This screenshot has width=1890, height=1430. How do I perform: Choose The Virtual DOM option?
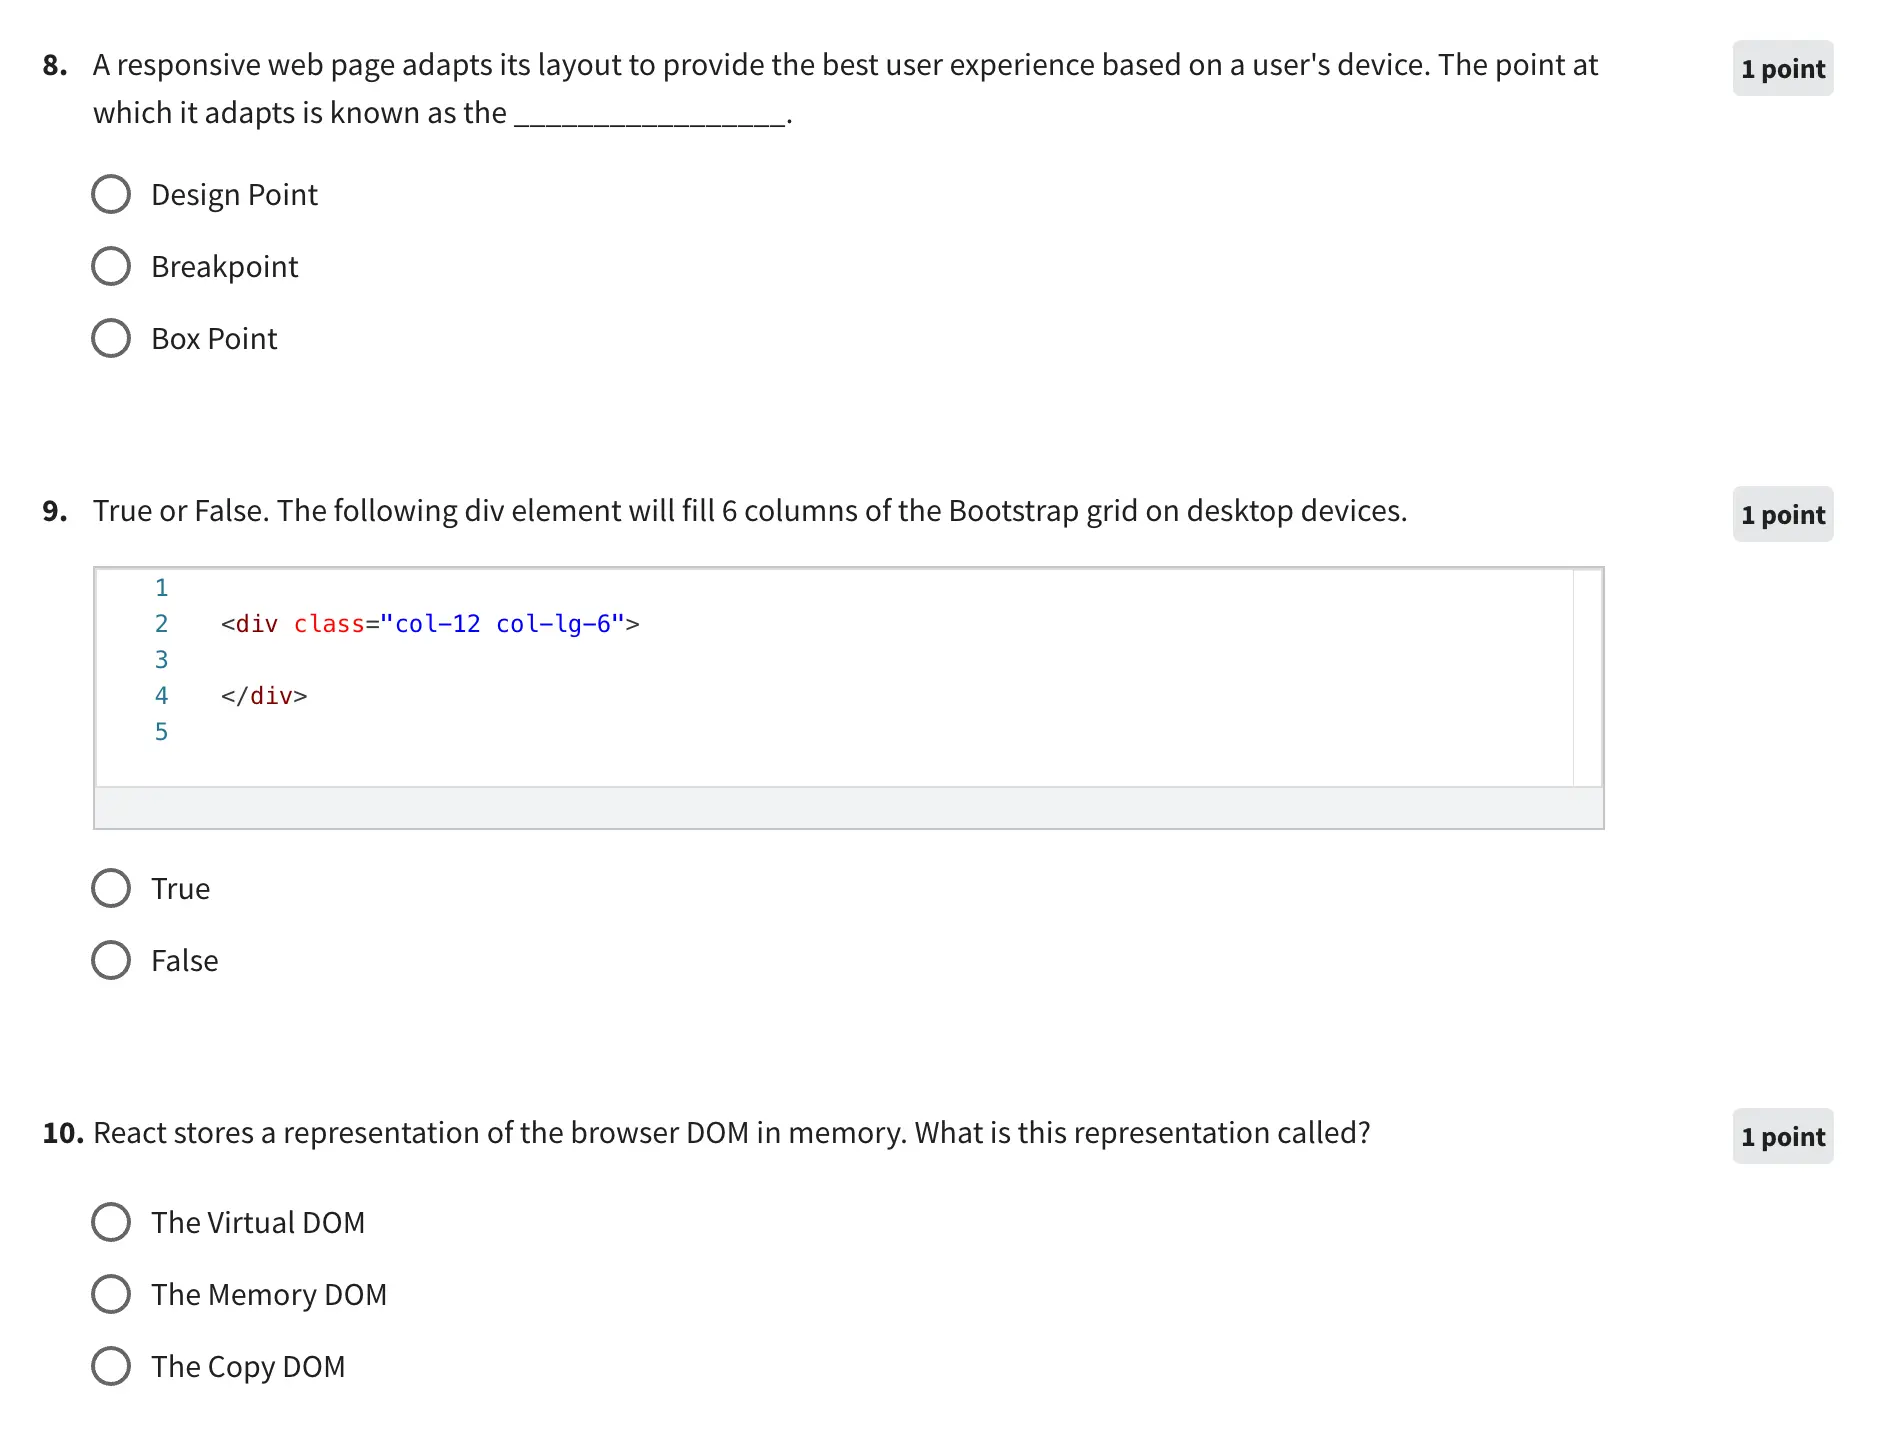tap(111, 1223)
